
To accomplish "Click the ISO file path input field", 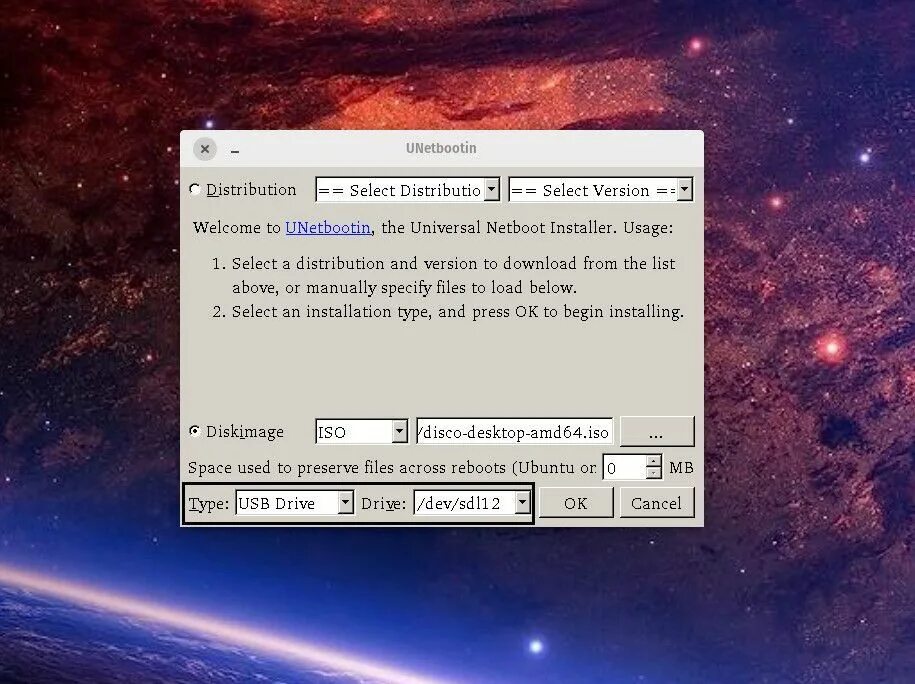I will coord(514,432).
